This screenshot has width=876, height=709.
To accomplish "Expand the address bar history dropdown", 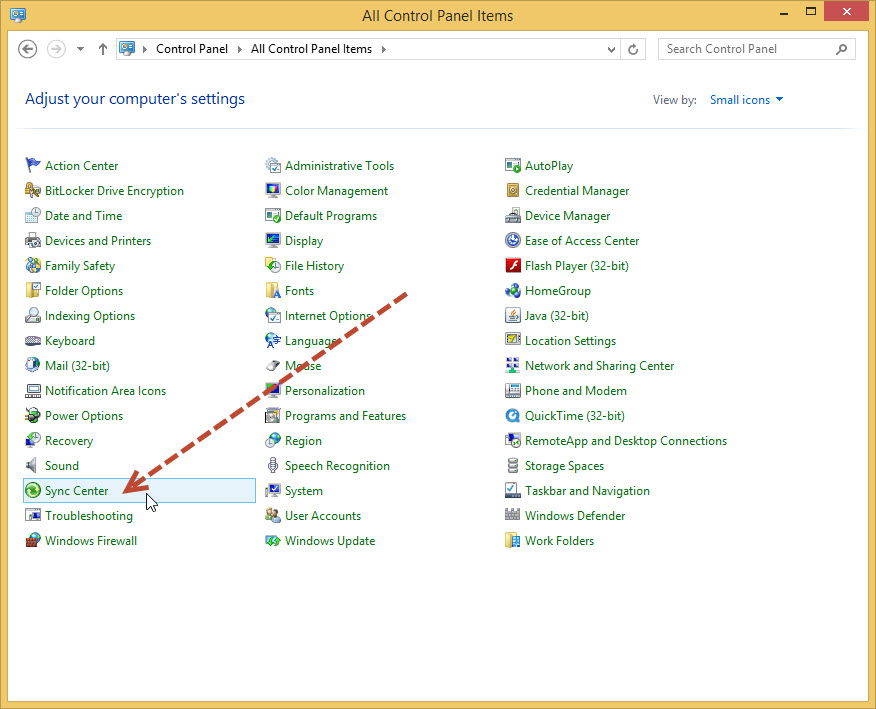I will (x=612, y=49).
